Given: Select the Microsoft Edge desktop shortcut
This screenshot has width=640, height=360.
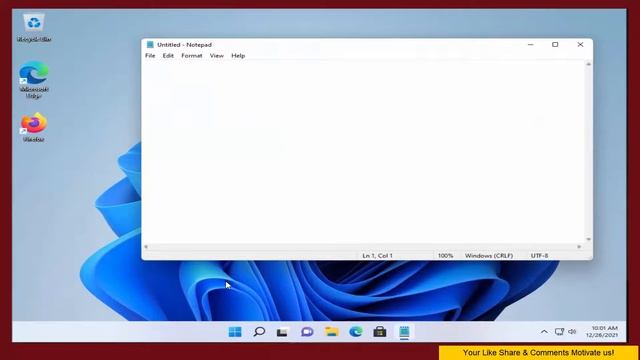Looking at the screenshot, I should coord(34,80).
